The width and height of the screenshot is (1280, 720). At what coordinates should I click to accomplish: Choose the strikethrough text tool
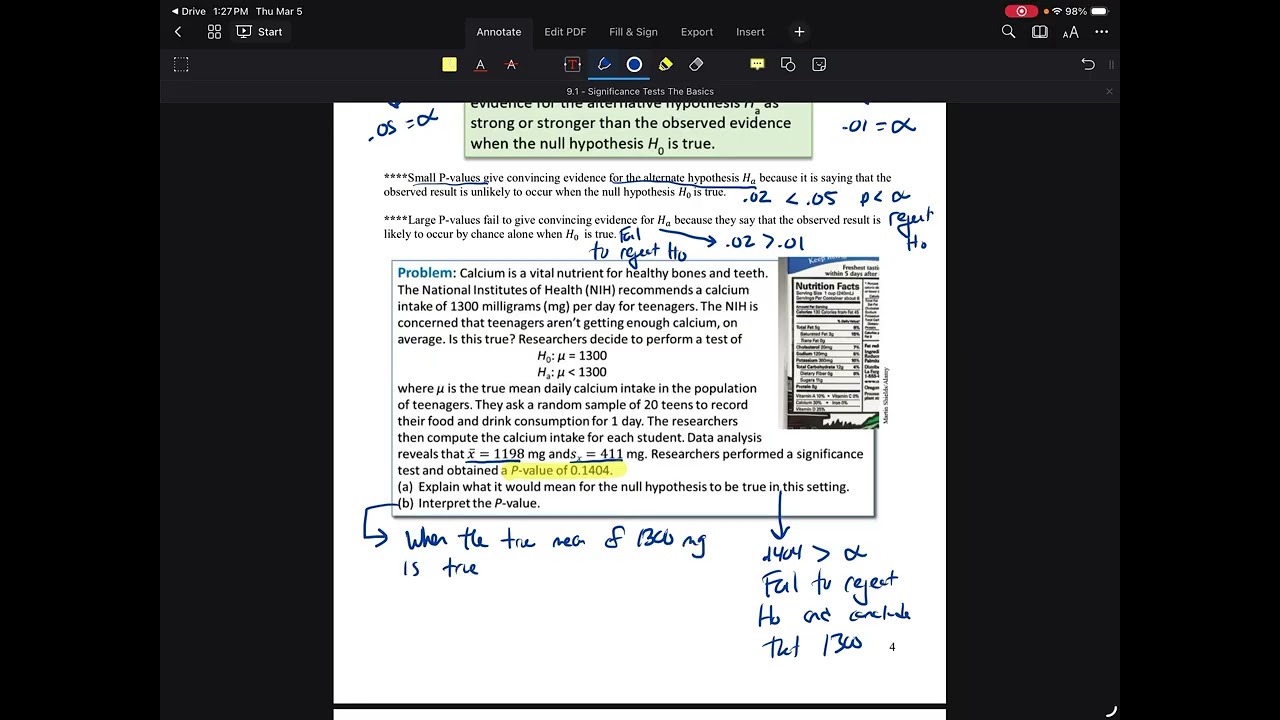511,64
